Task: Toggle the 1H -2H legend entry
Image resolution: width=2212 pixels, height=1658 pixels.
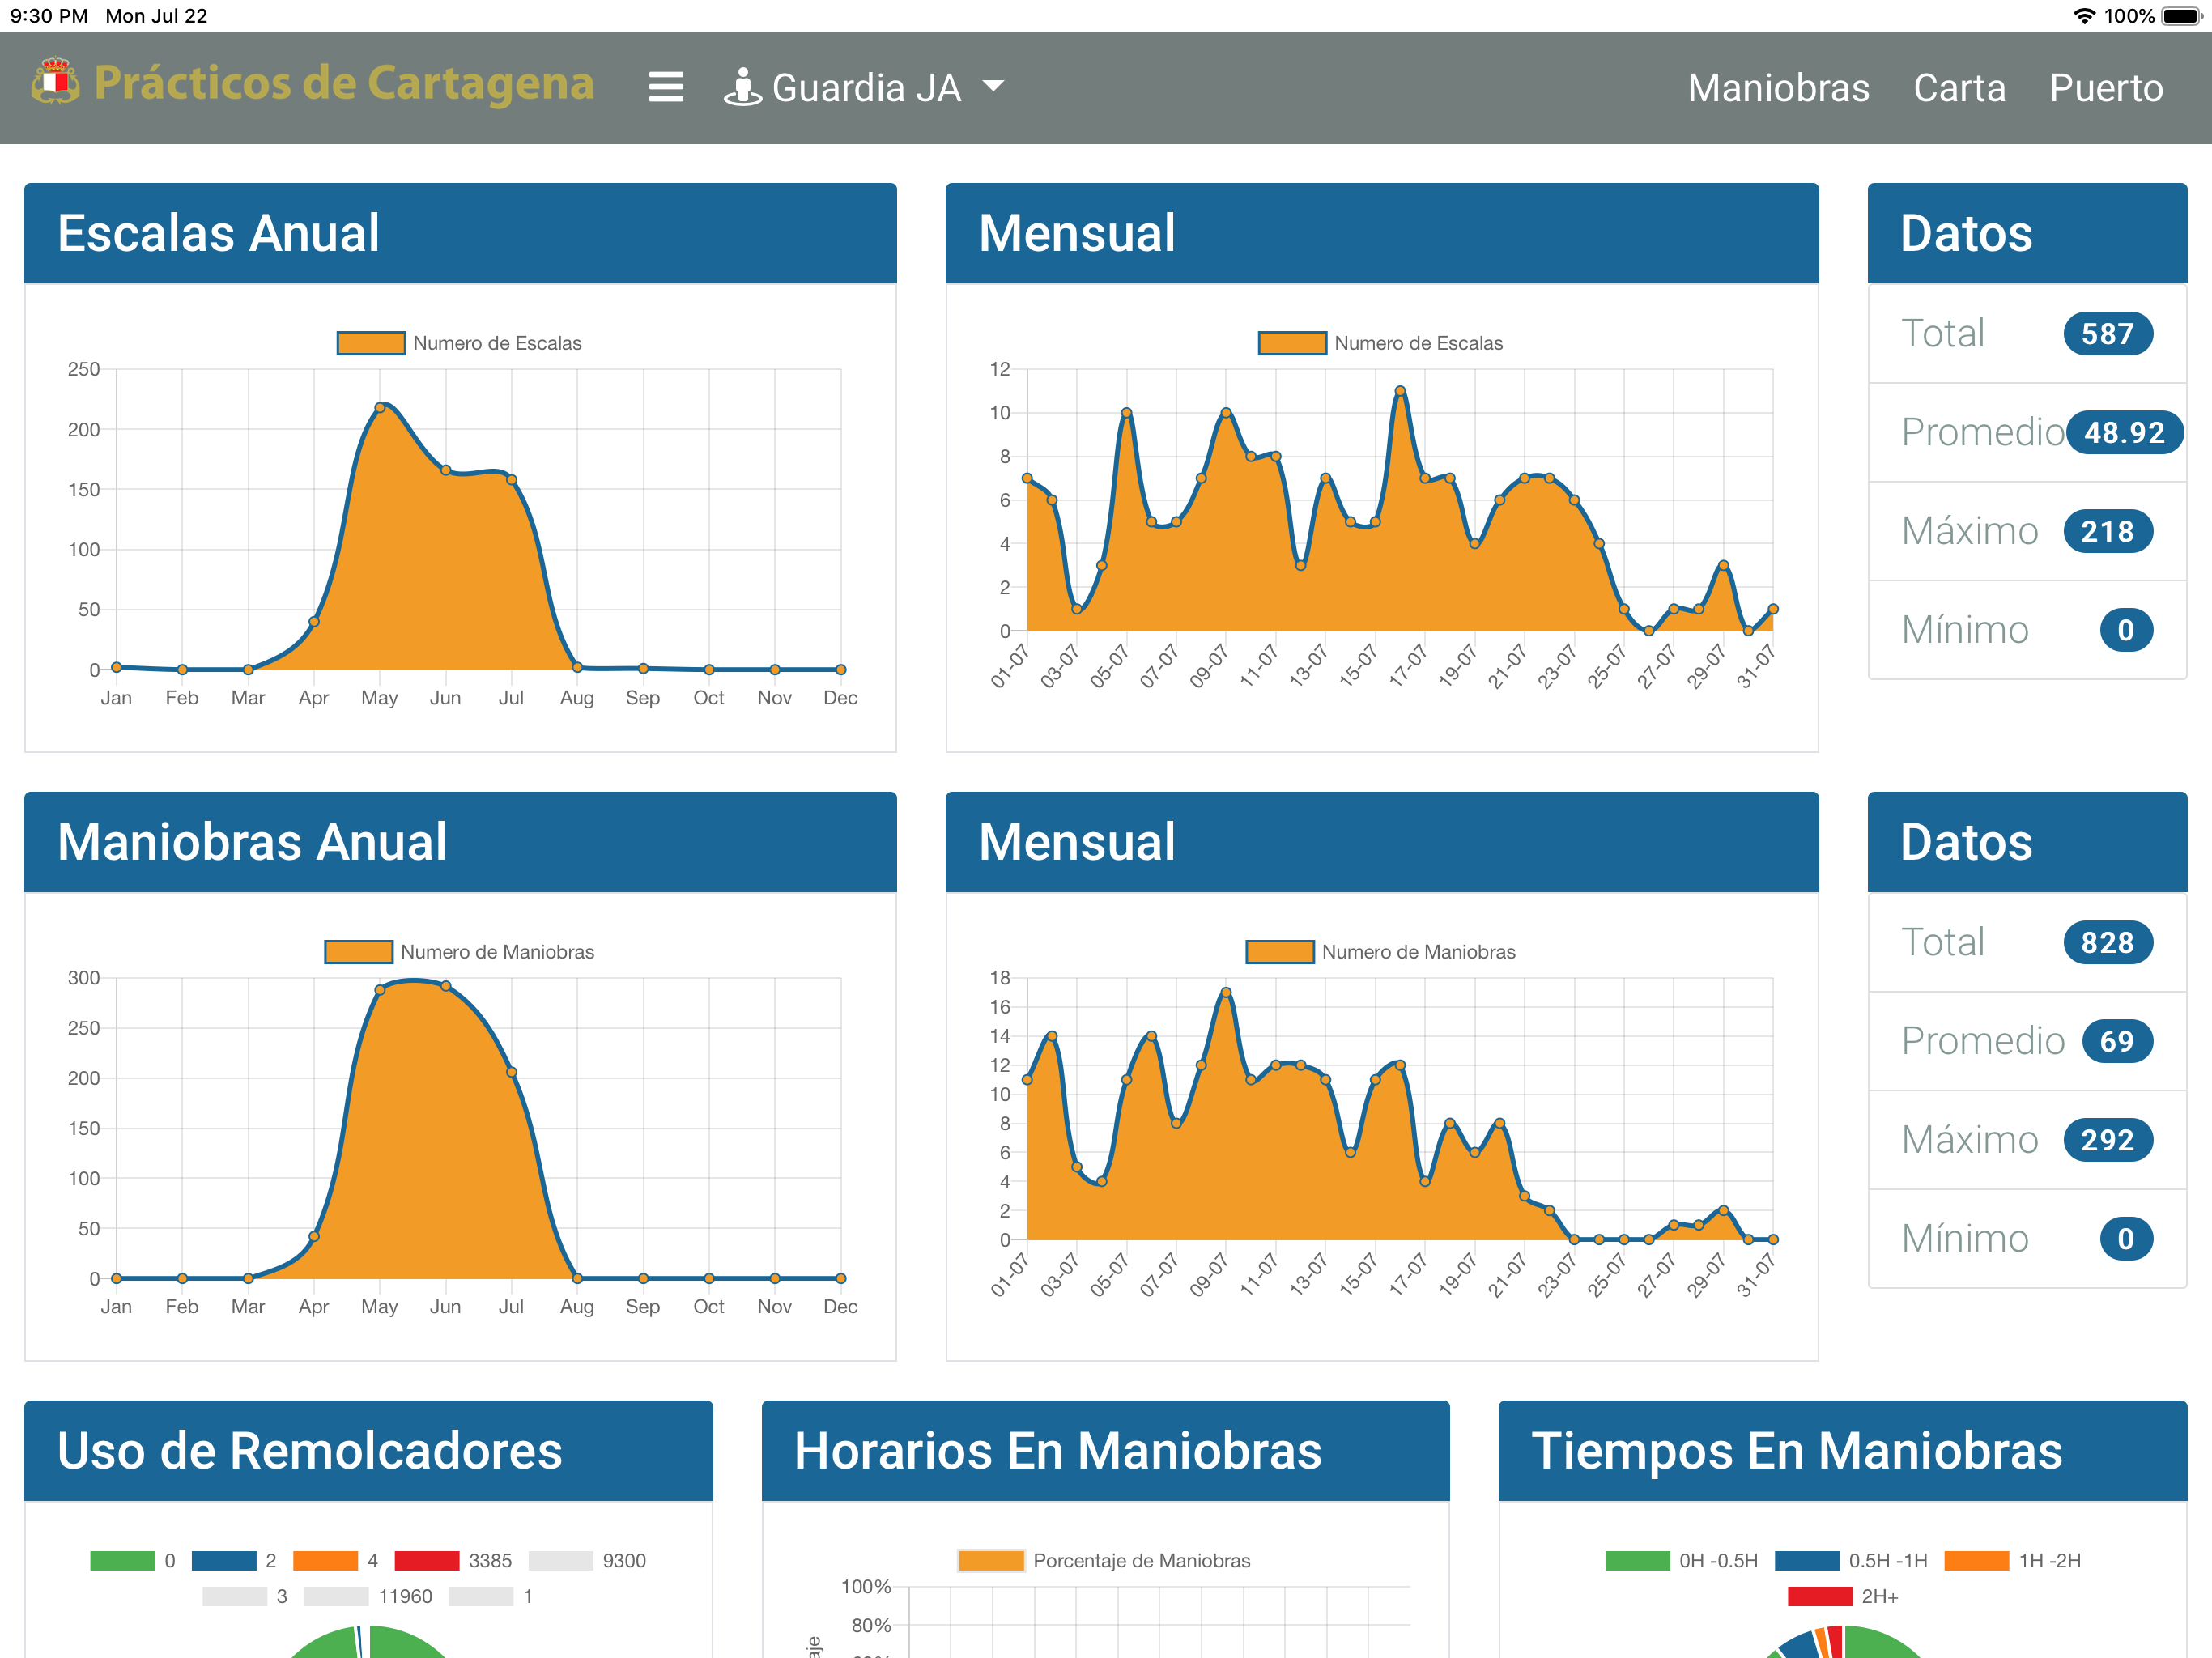Action: point(2012,1561)
